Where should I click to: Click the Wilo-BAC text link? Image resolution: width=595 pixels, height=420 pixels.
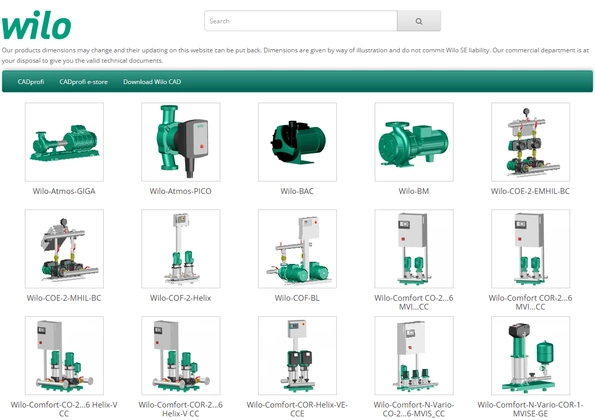(x=297, y=191)
